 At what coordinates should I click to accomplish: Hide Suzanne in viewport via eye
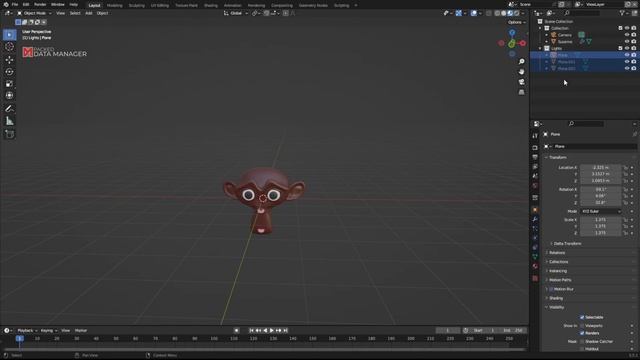pos(627,41)
